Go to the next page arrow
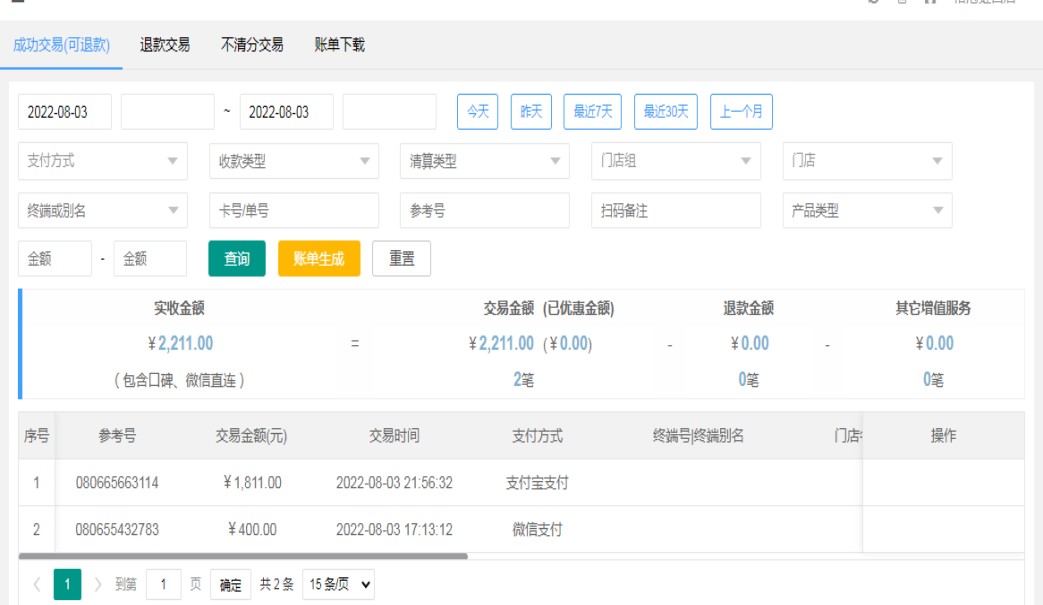 click(x=97, y=585)
